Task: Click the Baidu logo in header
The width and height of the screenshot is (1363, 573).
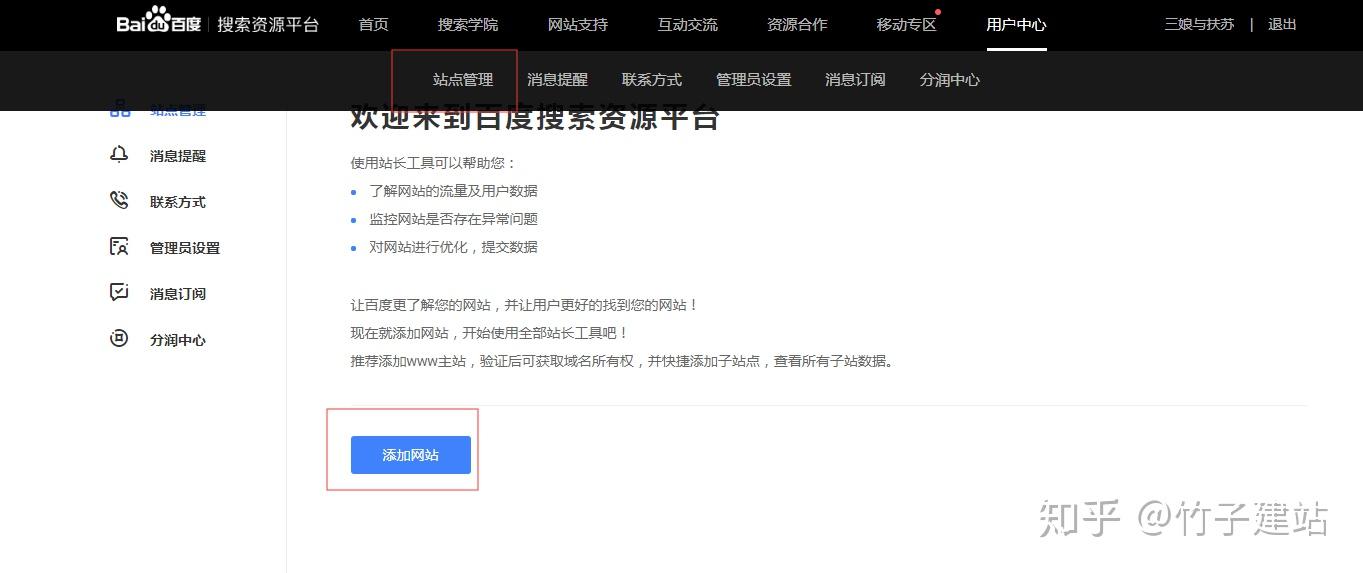Action: [159, 21]
